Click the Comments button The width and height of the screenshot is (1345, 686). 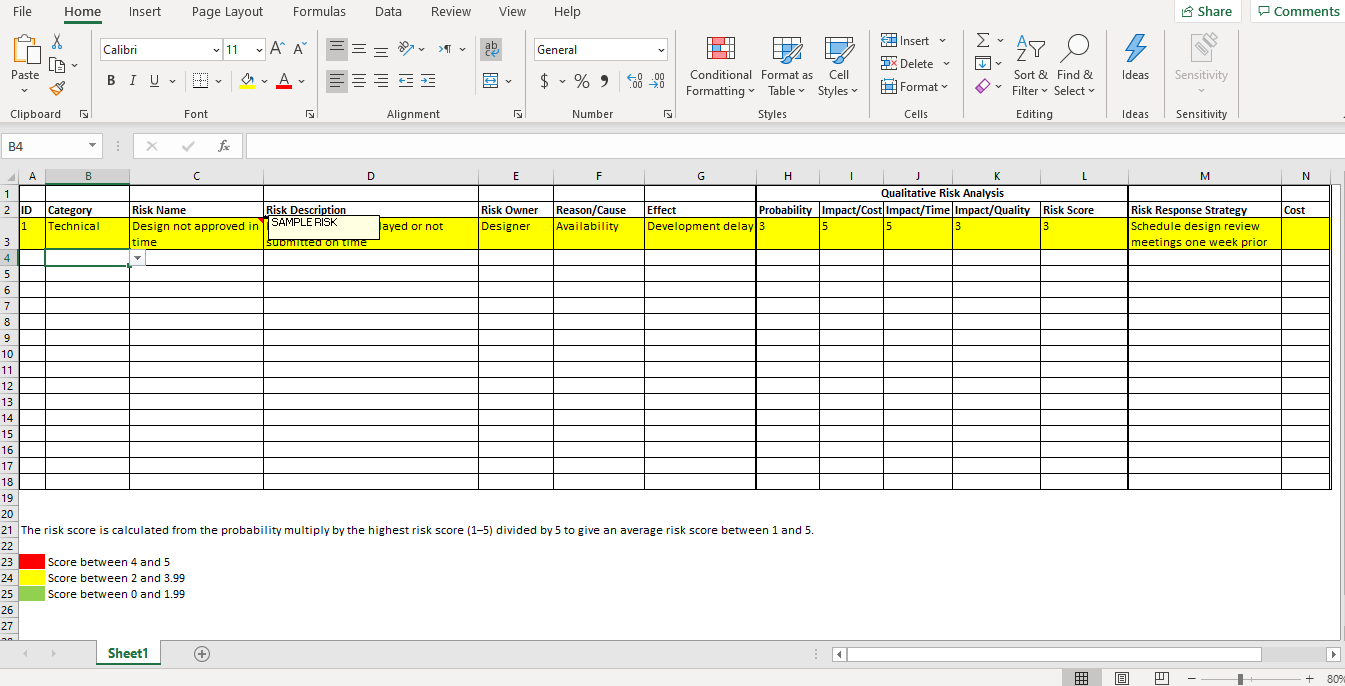pos(1298,11)
